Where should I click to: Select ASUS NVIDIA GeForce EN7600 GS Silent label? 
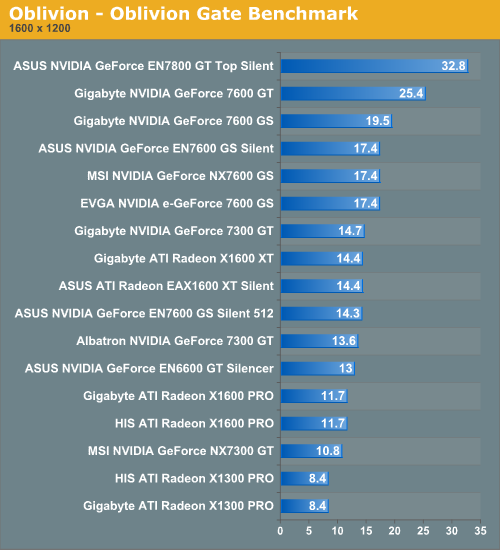(x=156, y=148)
